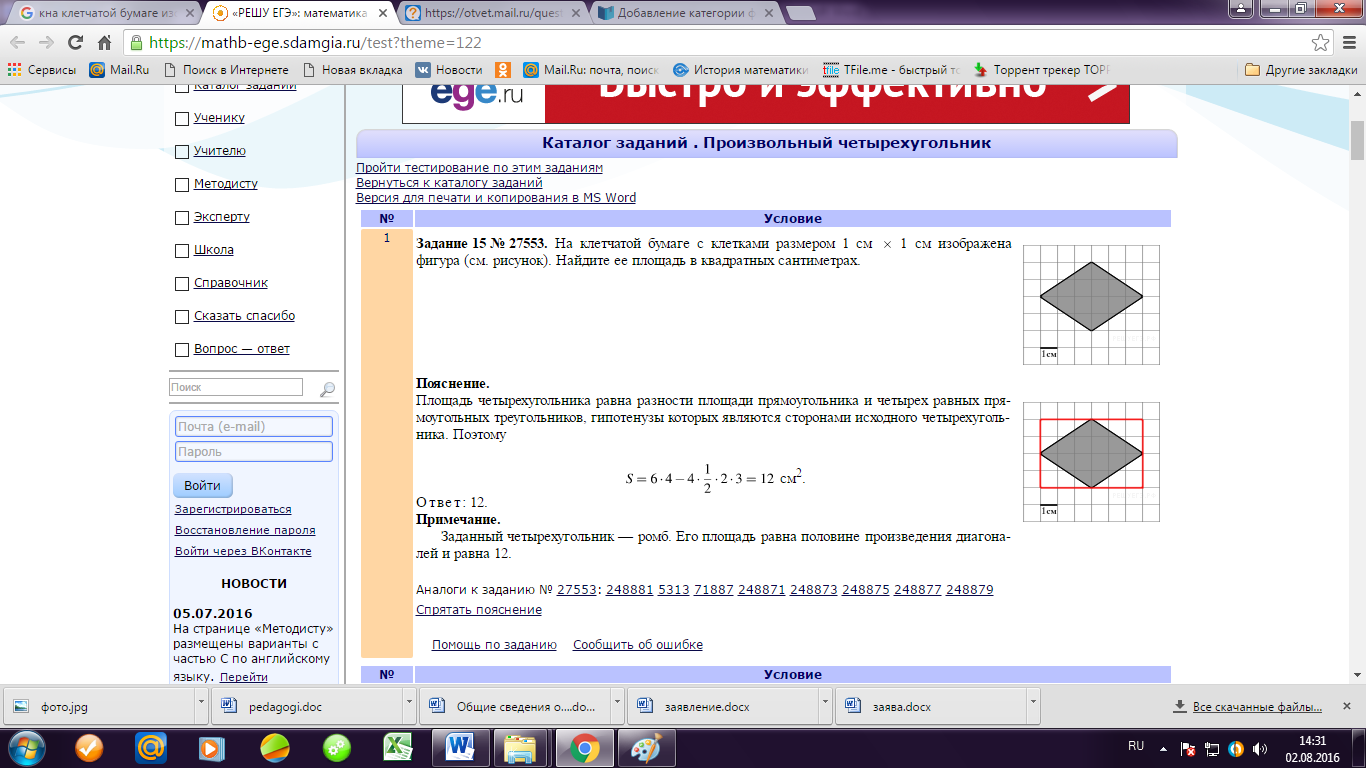Open the История математики bookmark
Screen dimensions: 1366x768
740,70
